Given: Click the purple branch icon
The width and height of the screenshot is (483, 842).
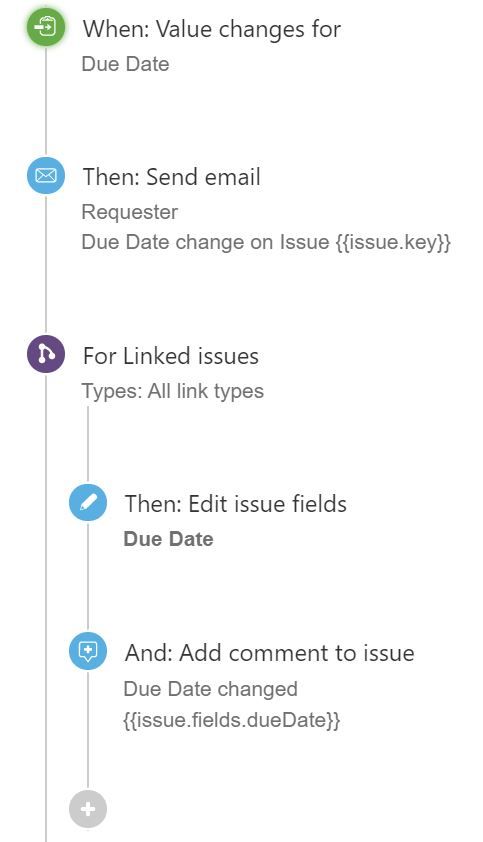Looking at the screenshot, I should tap(46, 354).
